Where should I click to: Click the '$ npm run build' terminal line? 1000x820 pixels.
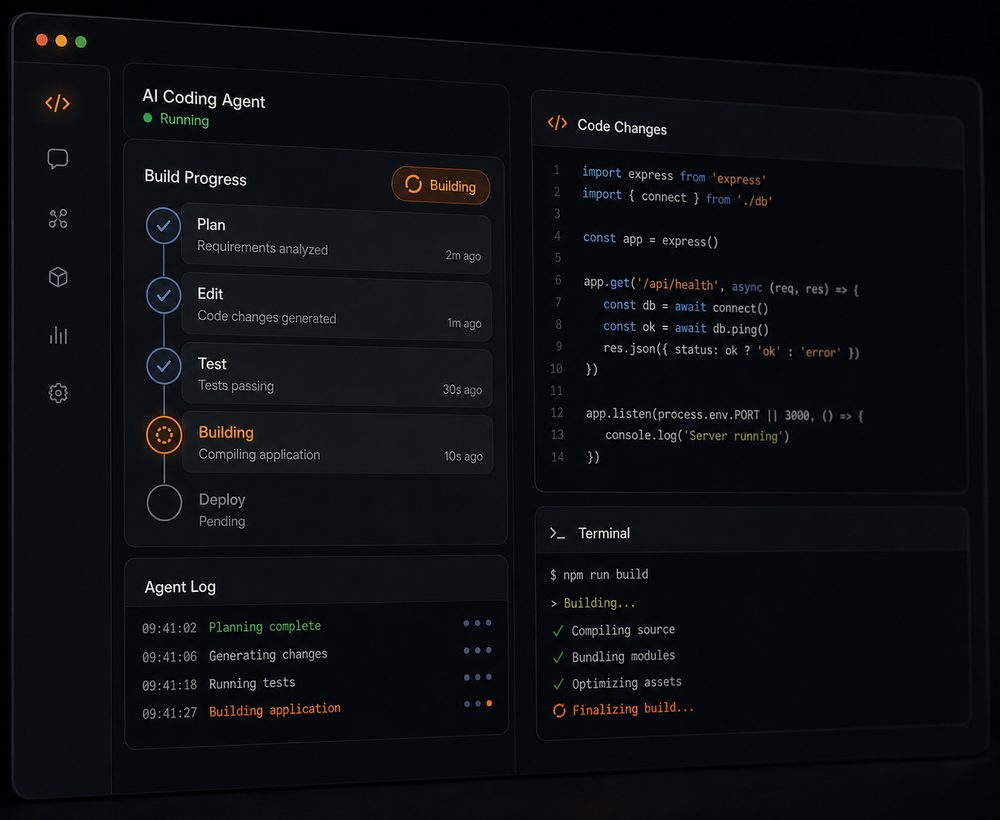click(x=599, y=575)
